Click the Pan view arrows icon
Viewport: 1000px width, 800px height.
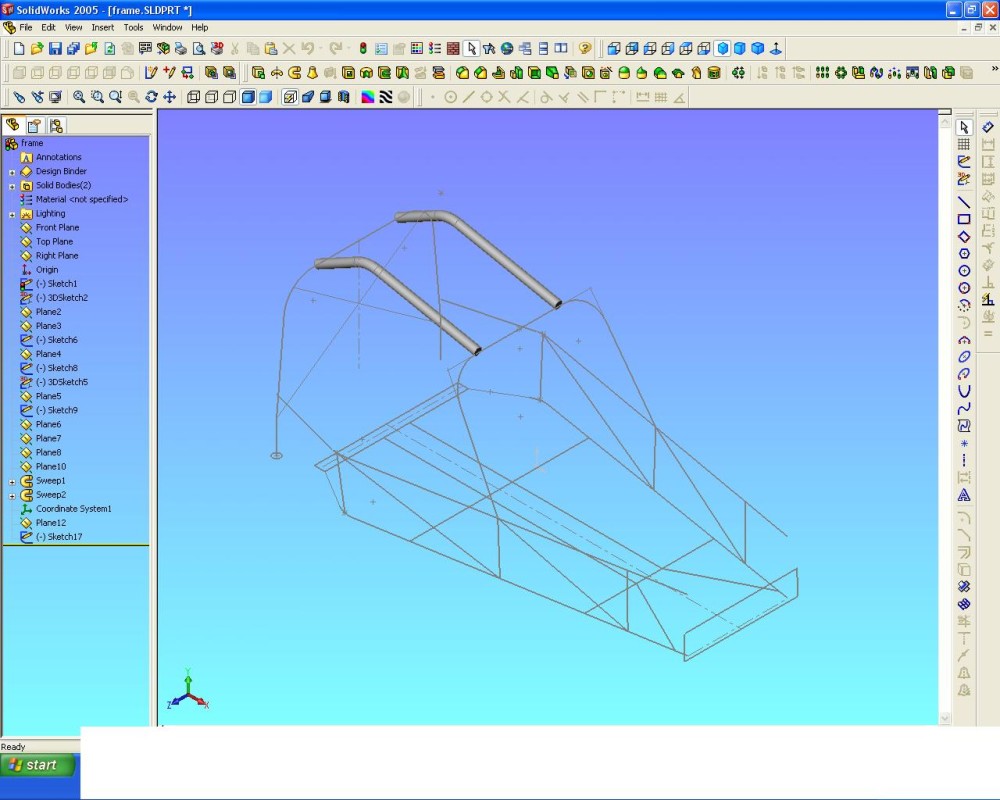click(x=169, y=97)
